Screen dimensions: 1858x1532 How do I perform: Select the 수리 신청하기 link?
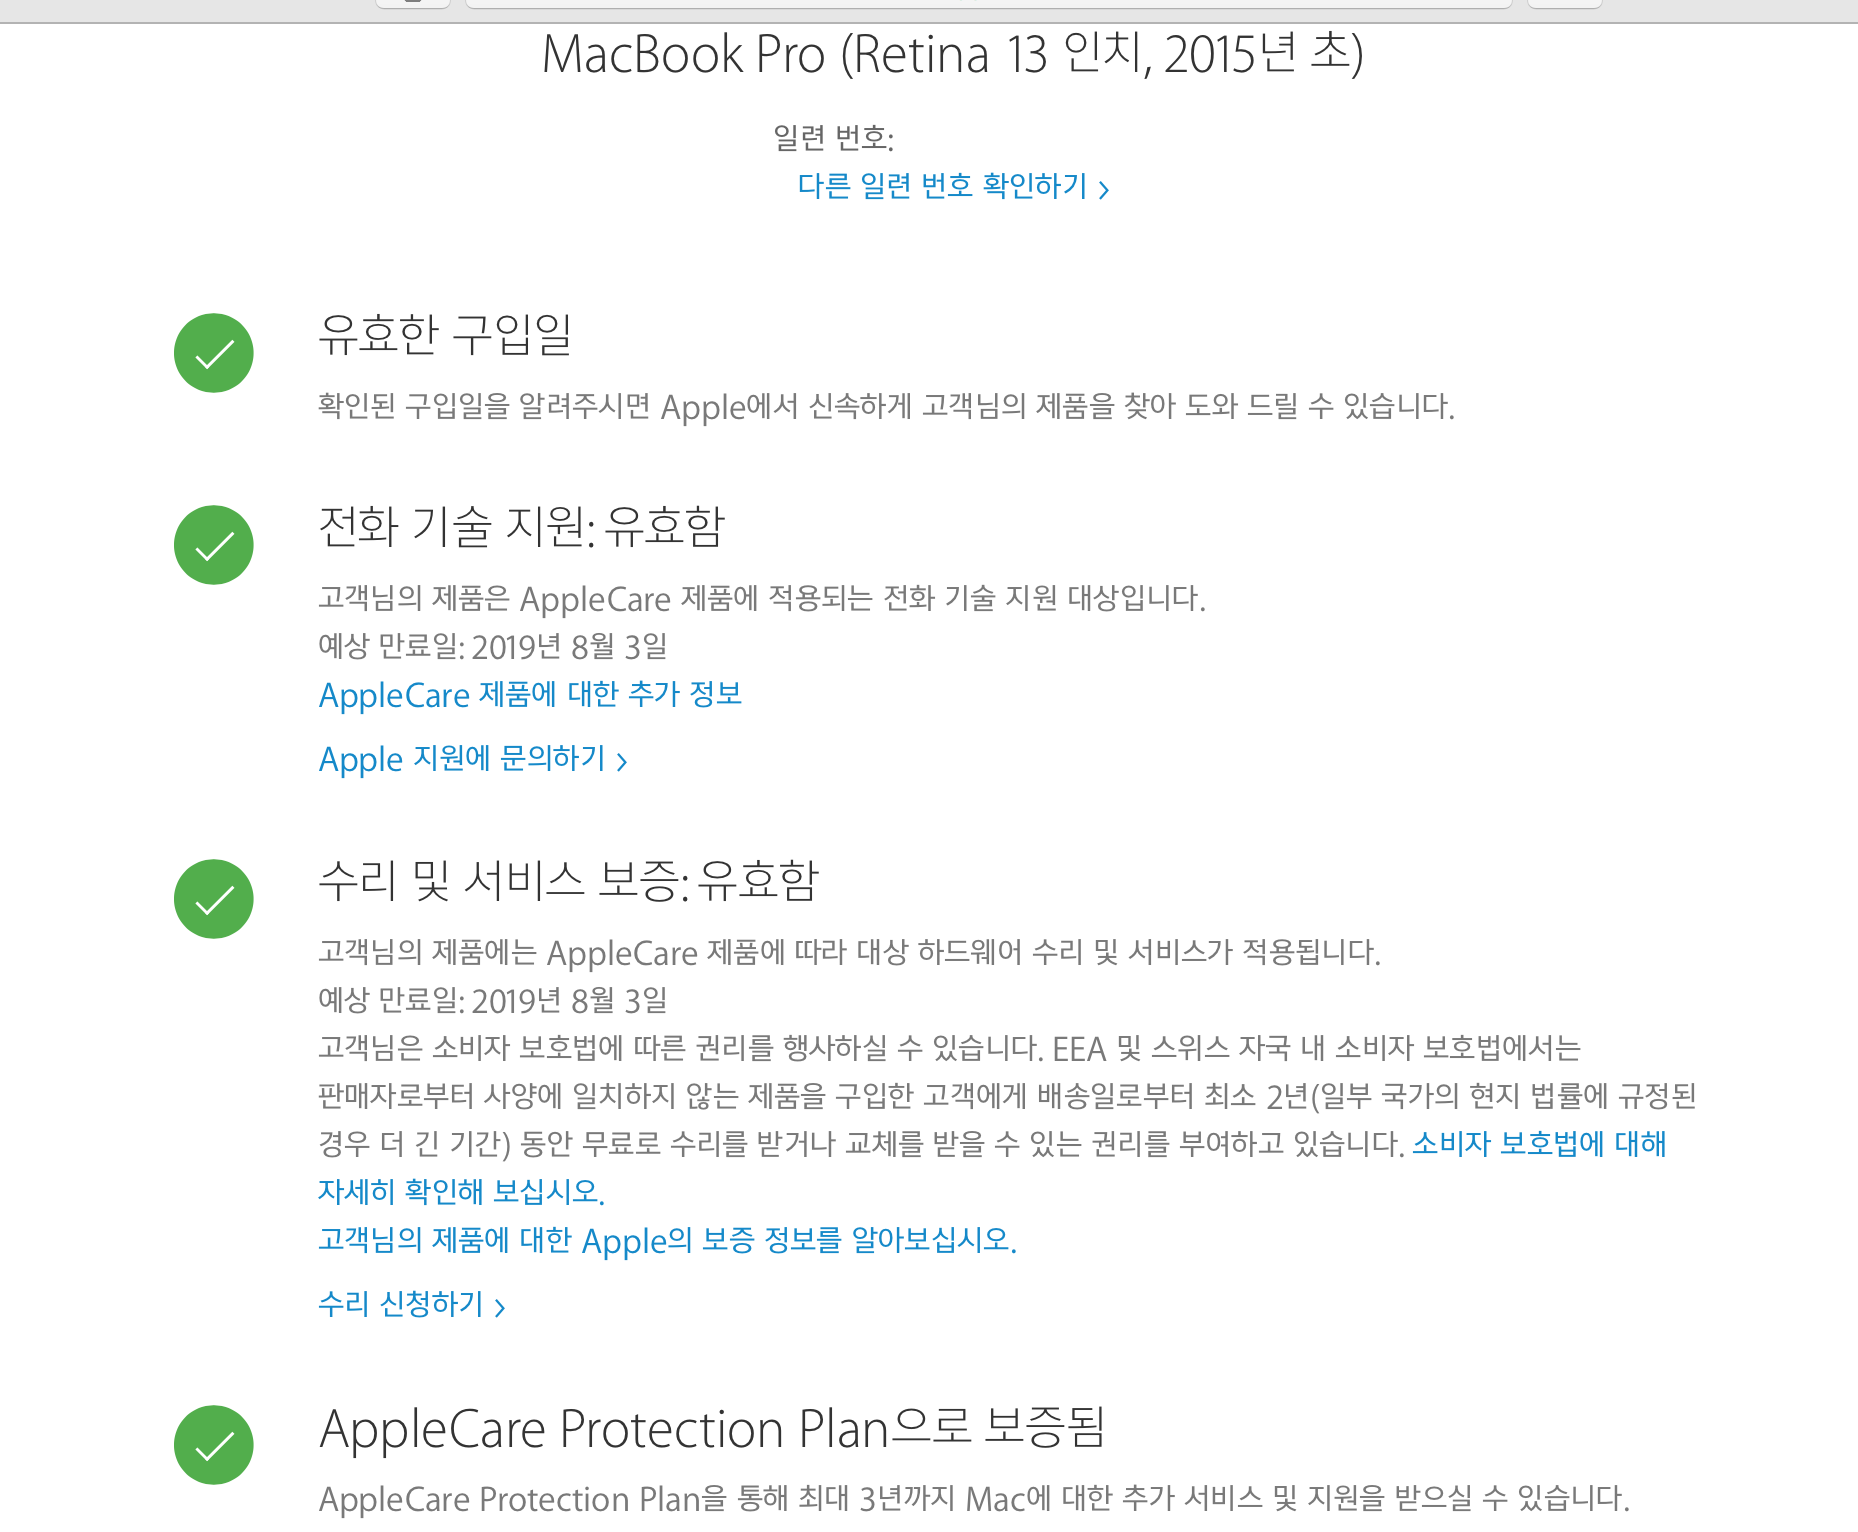tap(401, 1303)
